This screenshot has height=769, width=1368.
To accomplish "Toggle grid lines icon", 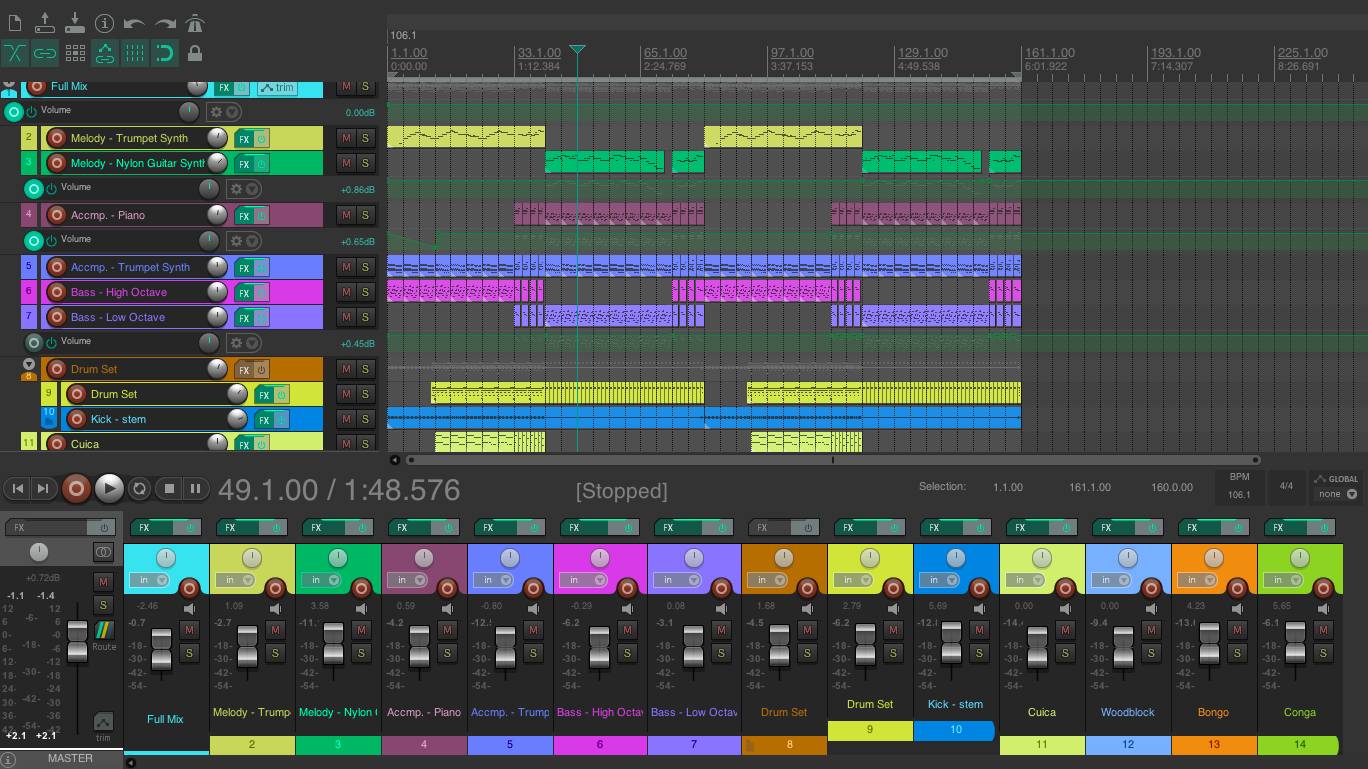I will [x=135, y=53].
